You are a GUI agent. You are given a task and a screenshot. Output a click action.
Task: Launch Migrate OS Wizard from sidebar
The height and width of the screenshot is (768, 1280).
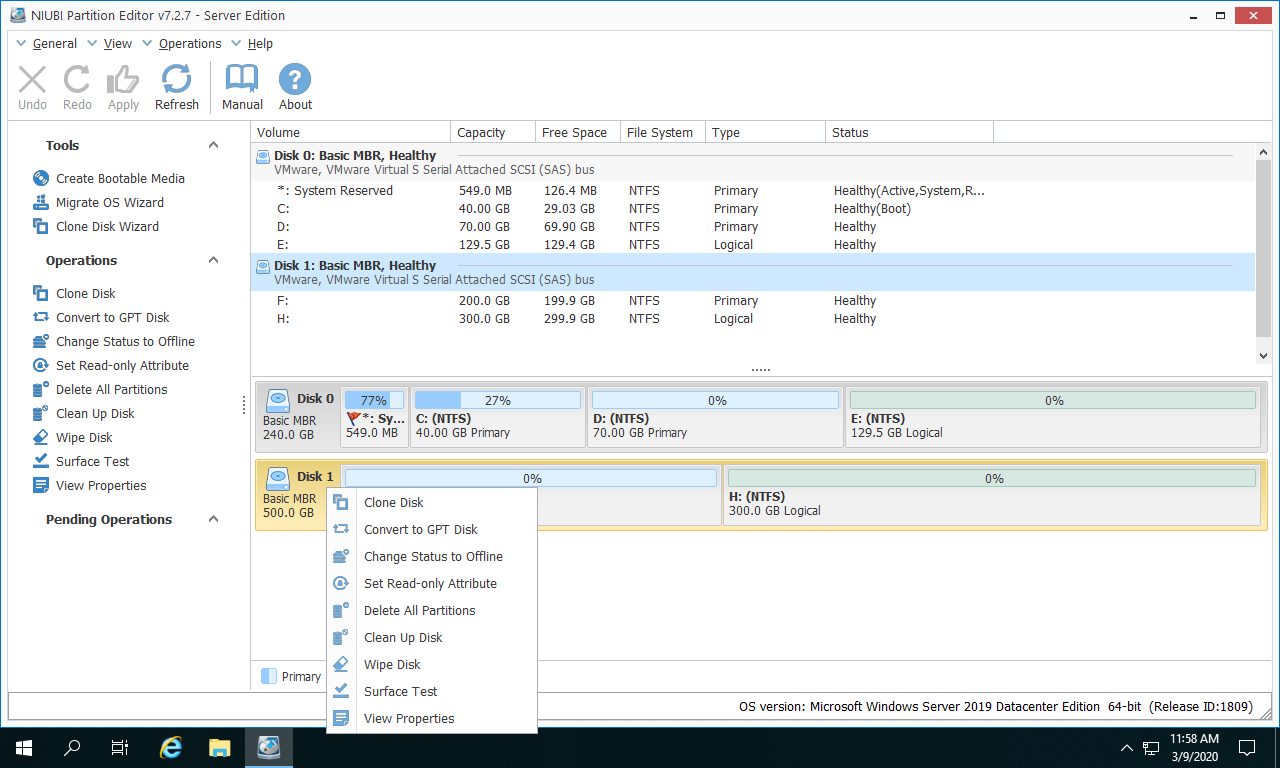(x=109, y=202)
